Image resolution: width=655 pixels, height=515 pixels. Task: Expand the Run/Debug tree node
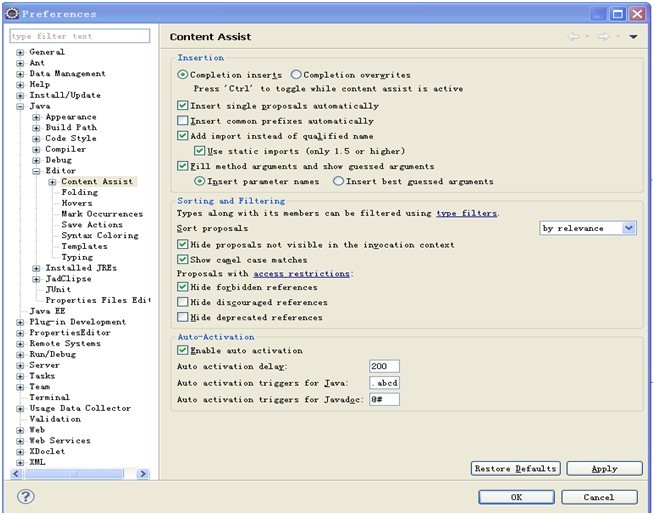click(20, 354)
